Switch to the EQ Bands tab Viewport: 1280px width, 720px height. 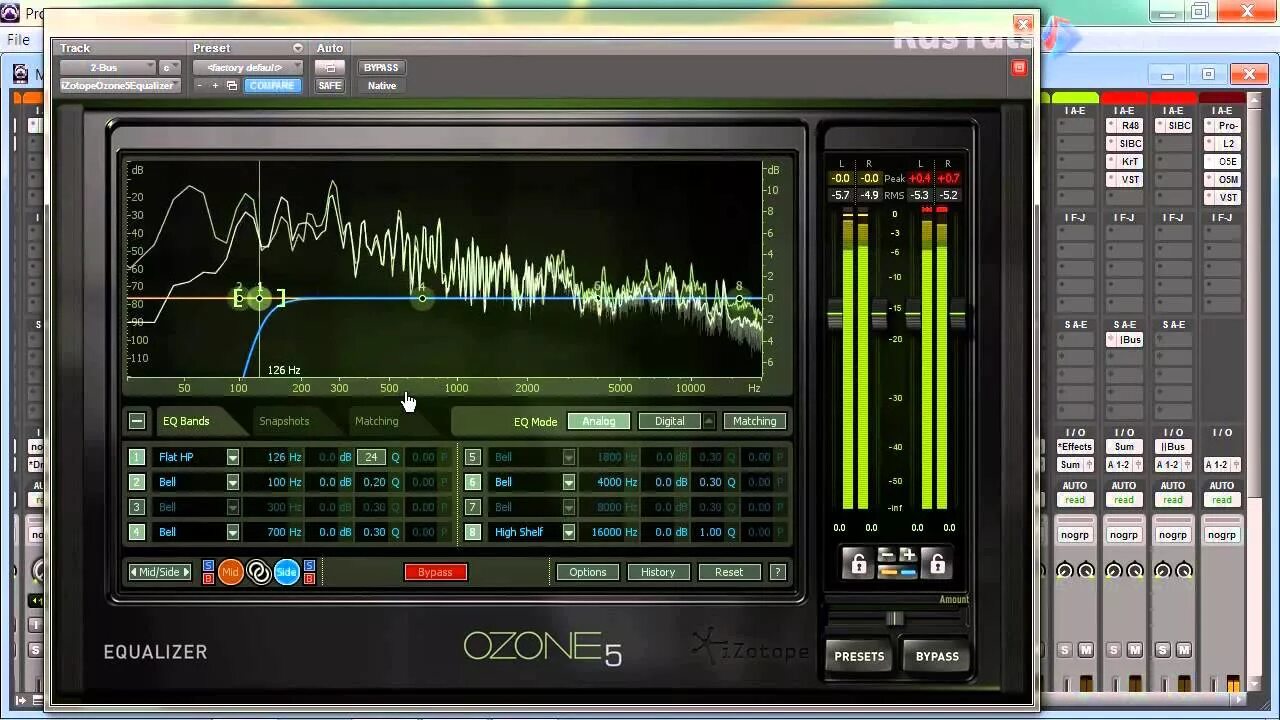[x=186, y=421]
